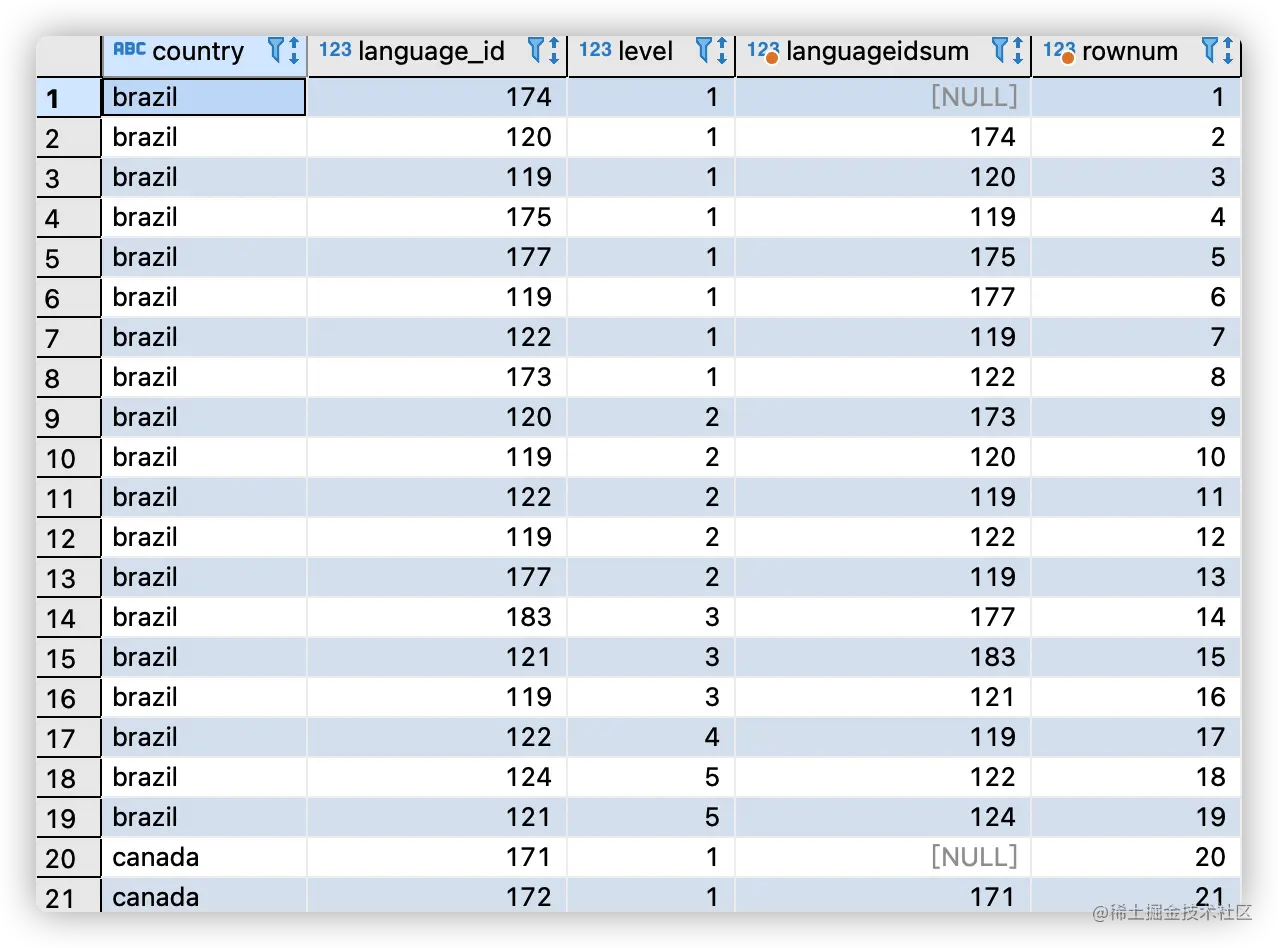This screenshot has height=948, width=1278.
Task: Click language_id 177 in row 5
Action: pyautogui.click(x=437, y=257)
